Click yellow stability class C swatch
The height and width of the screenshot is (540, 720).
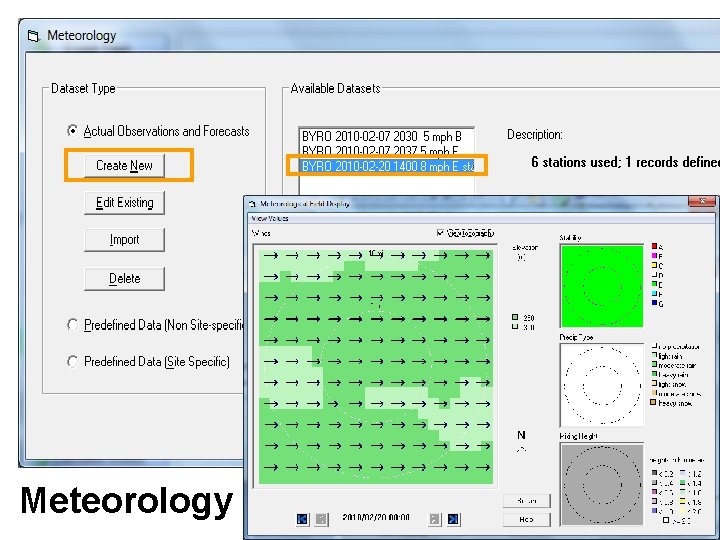click(x=655, y=265)
